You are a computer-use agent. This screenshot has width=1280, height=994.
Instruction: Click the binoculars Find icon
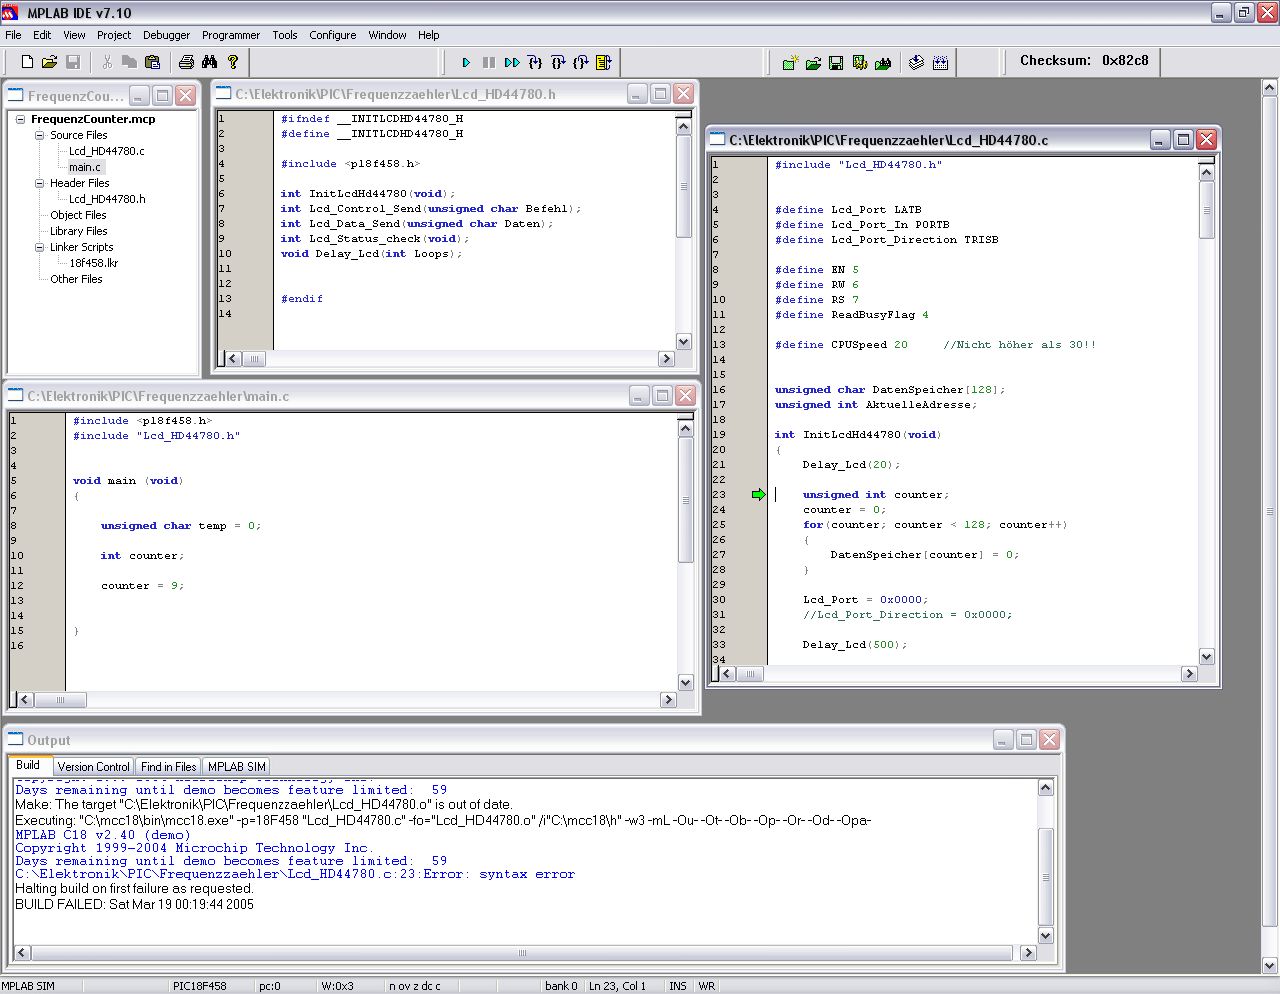pos(209,62)
